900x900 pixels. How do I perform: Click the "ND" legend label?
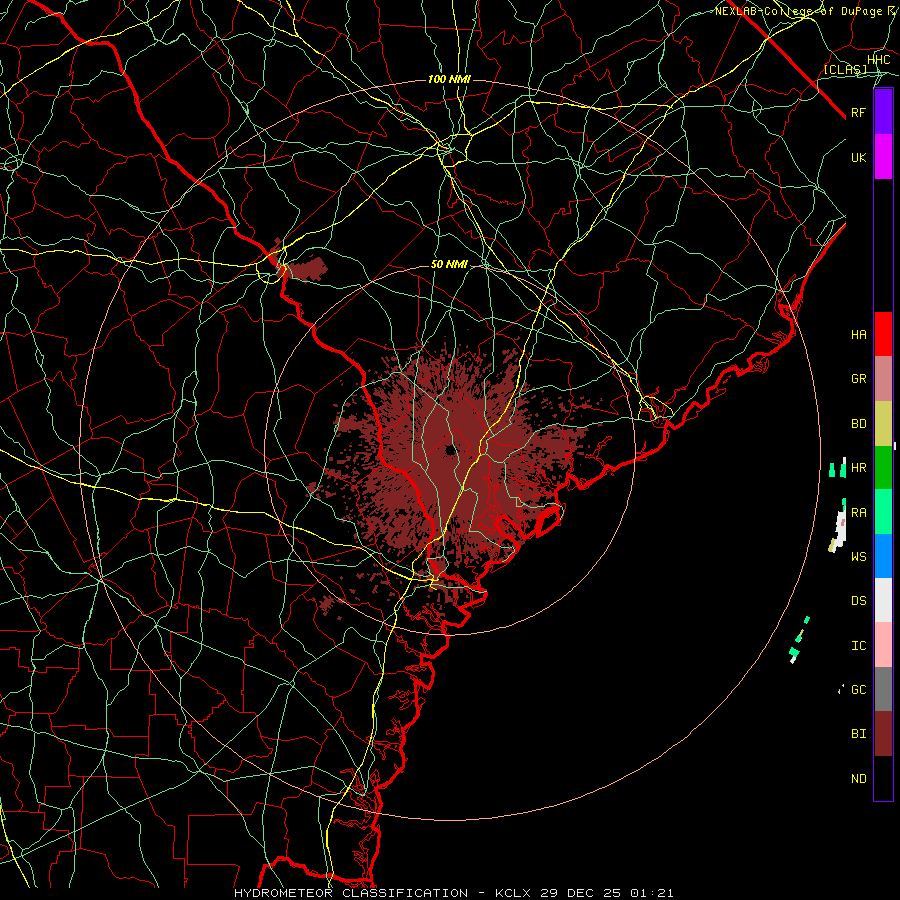click(858, 779)
